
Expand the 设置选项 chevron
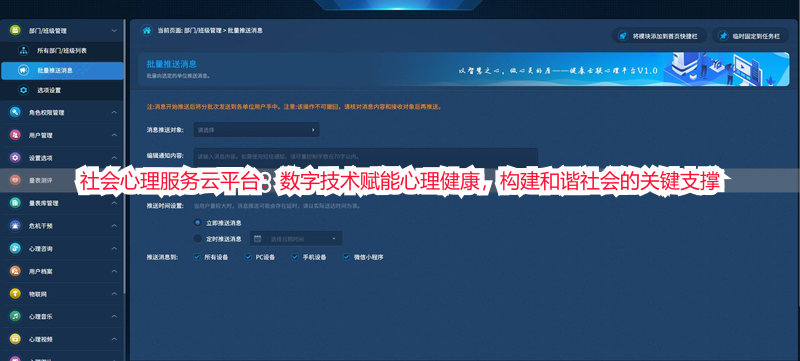114,158
